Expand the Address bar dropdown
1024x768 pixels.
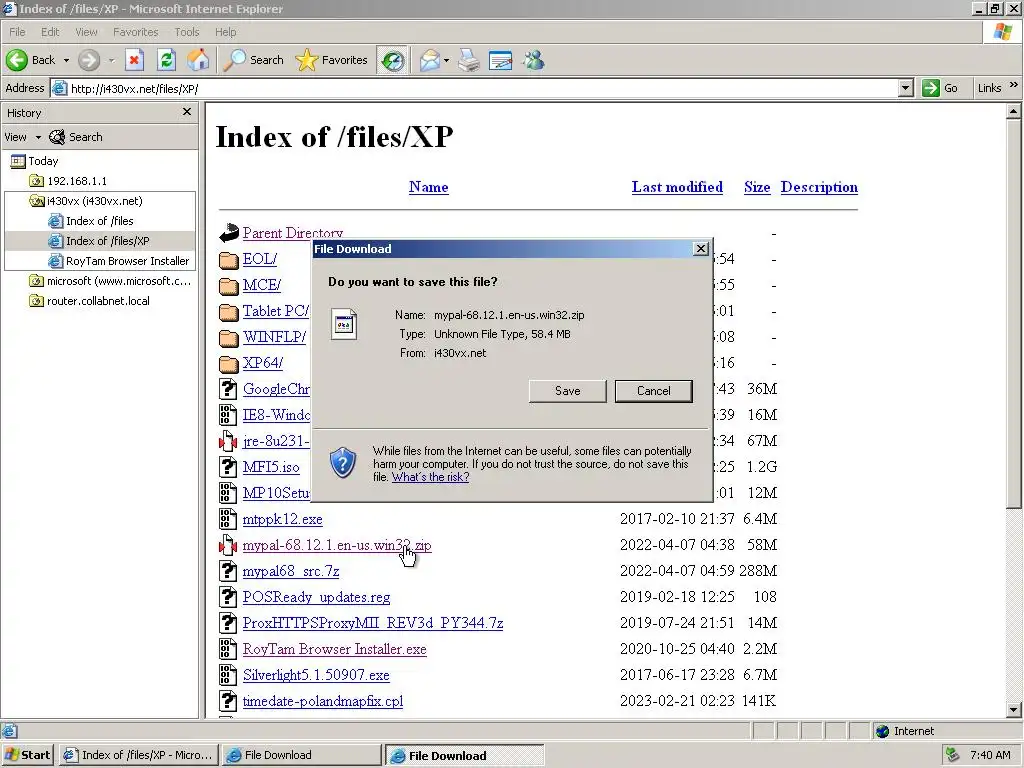pos(905,88)
